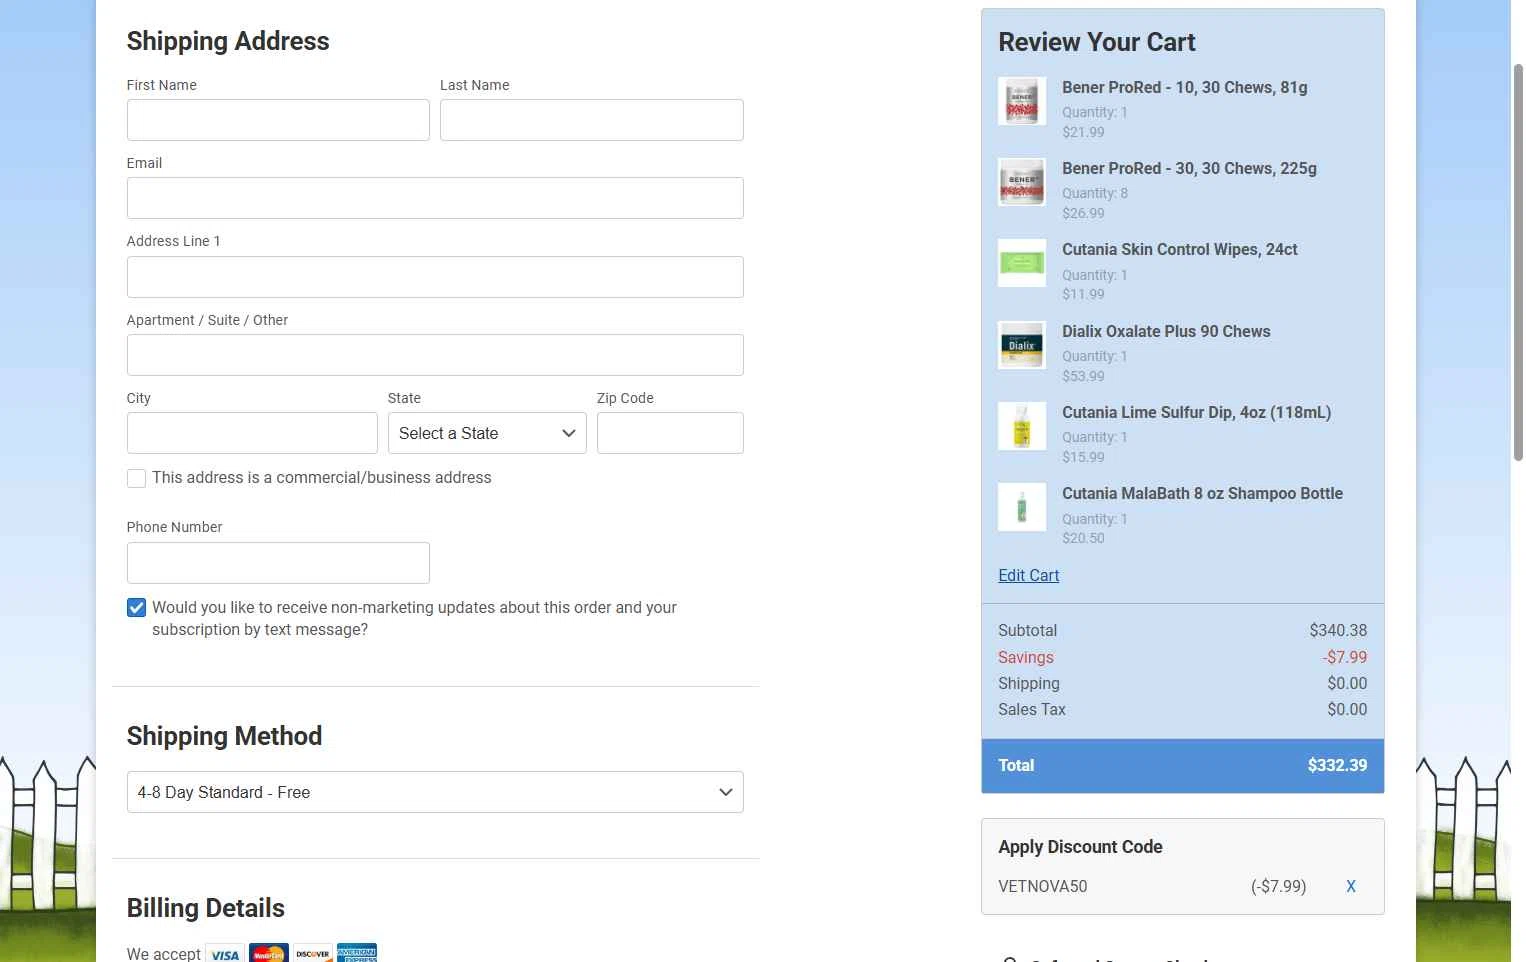The width and height of the screenshot is (1526, 962).
Task: Check the commercial/business address checkbox
Action: [x=137, y=479]
